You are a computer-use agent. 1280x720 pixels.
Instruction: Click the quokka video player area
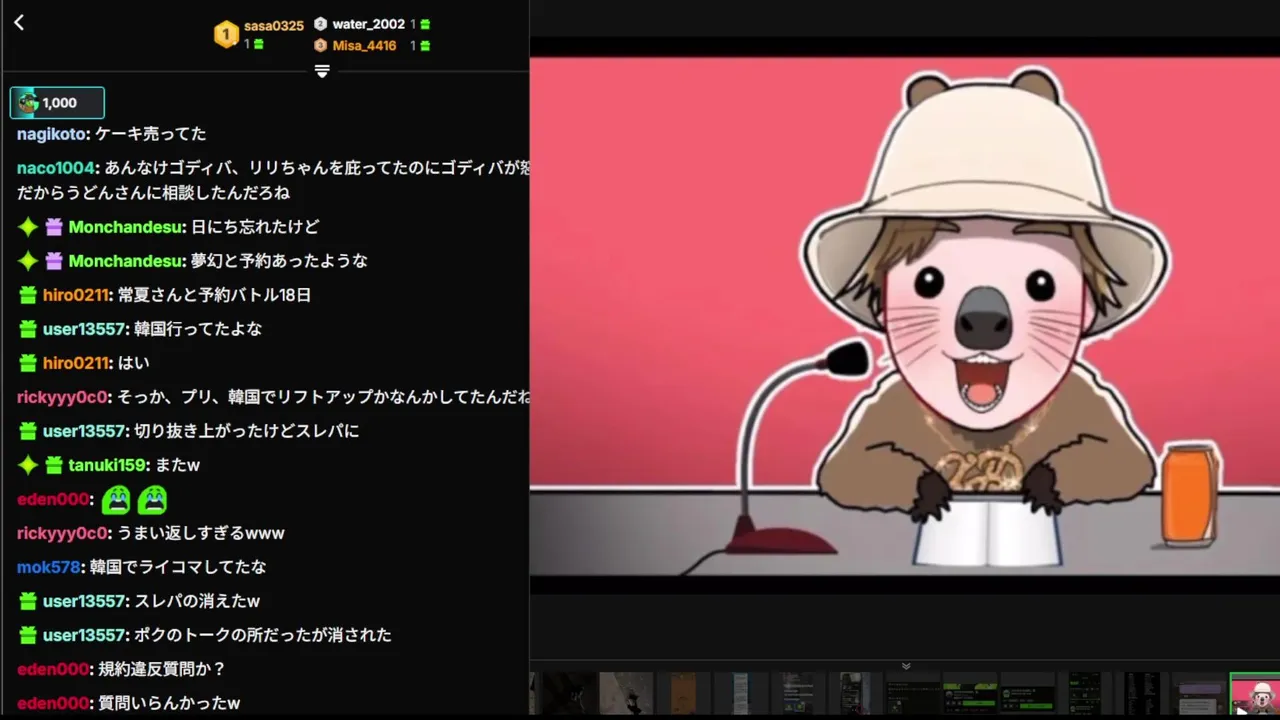coord(904,316)
